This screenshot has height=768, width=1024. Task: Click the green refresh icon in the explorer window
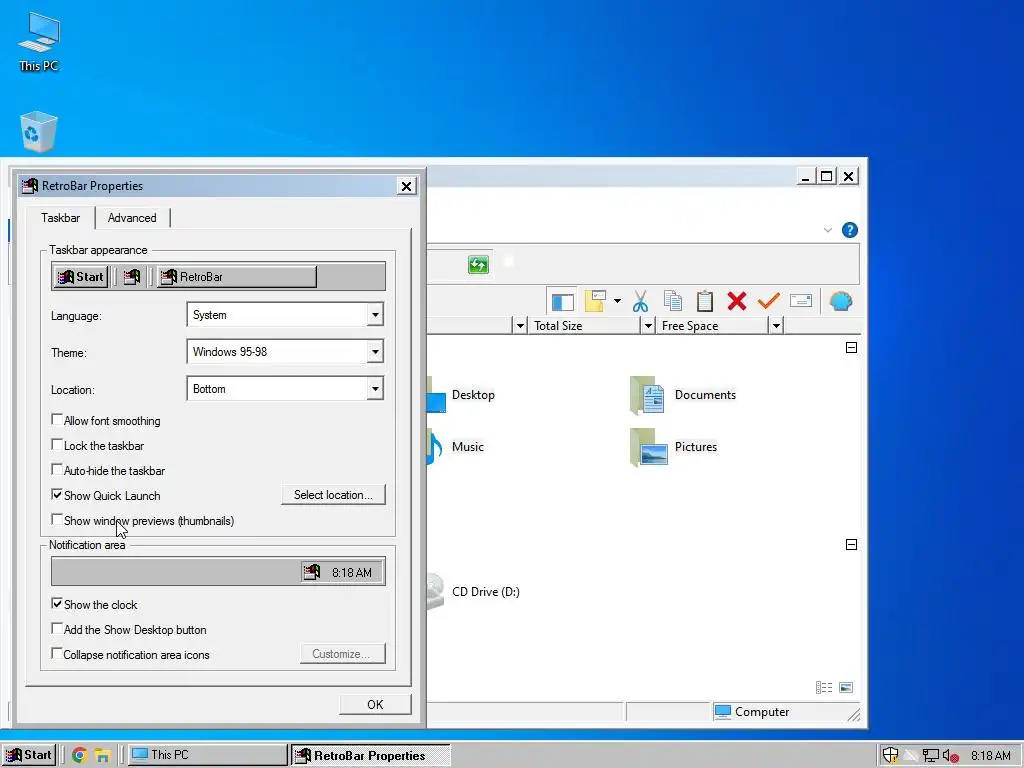[x=478, y=264]
